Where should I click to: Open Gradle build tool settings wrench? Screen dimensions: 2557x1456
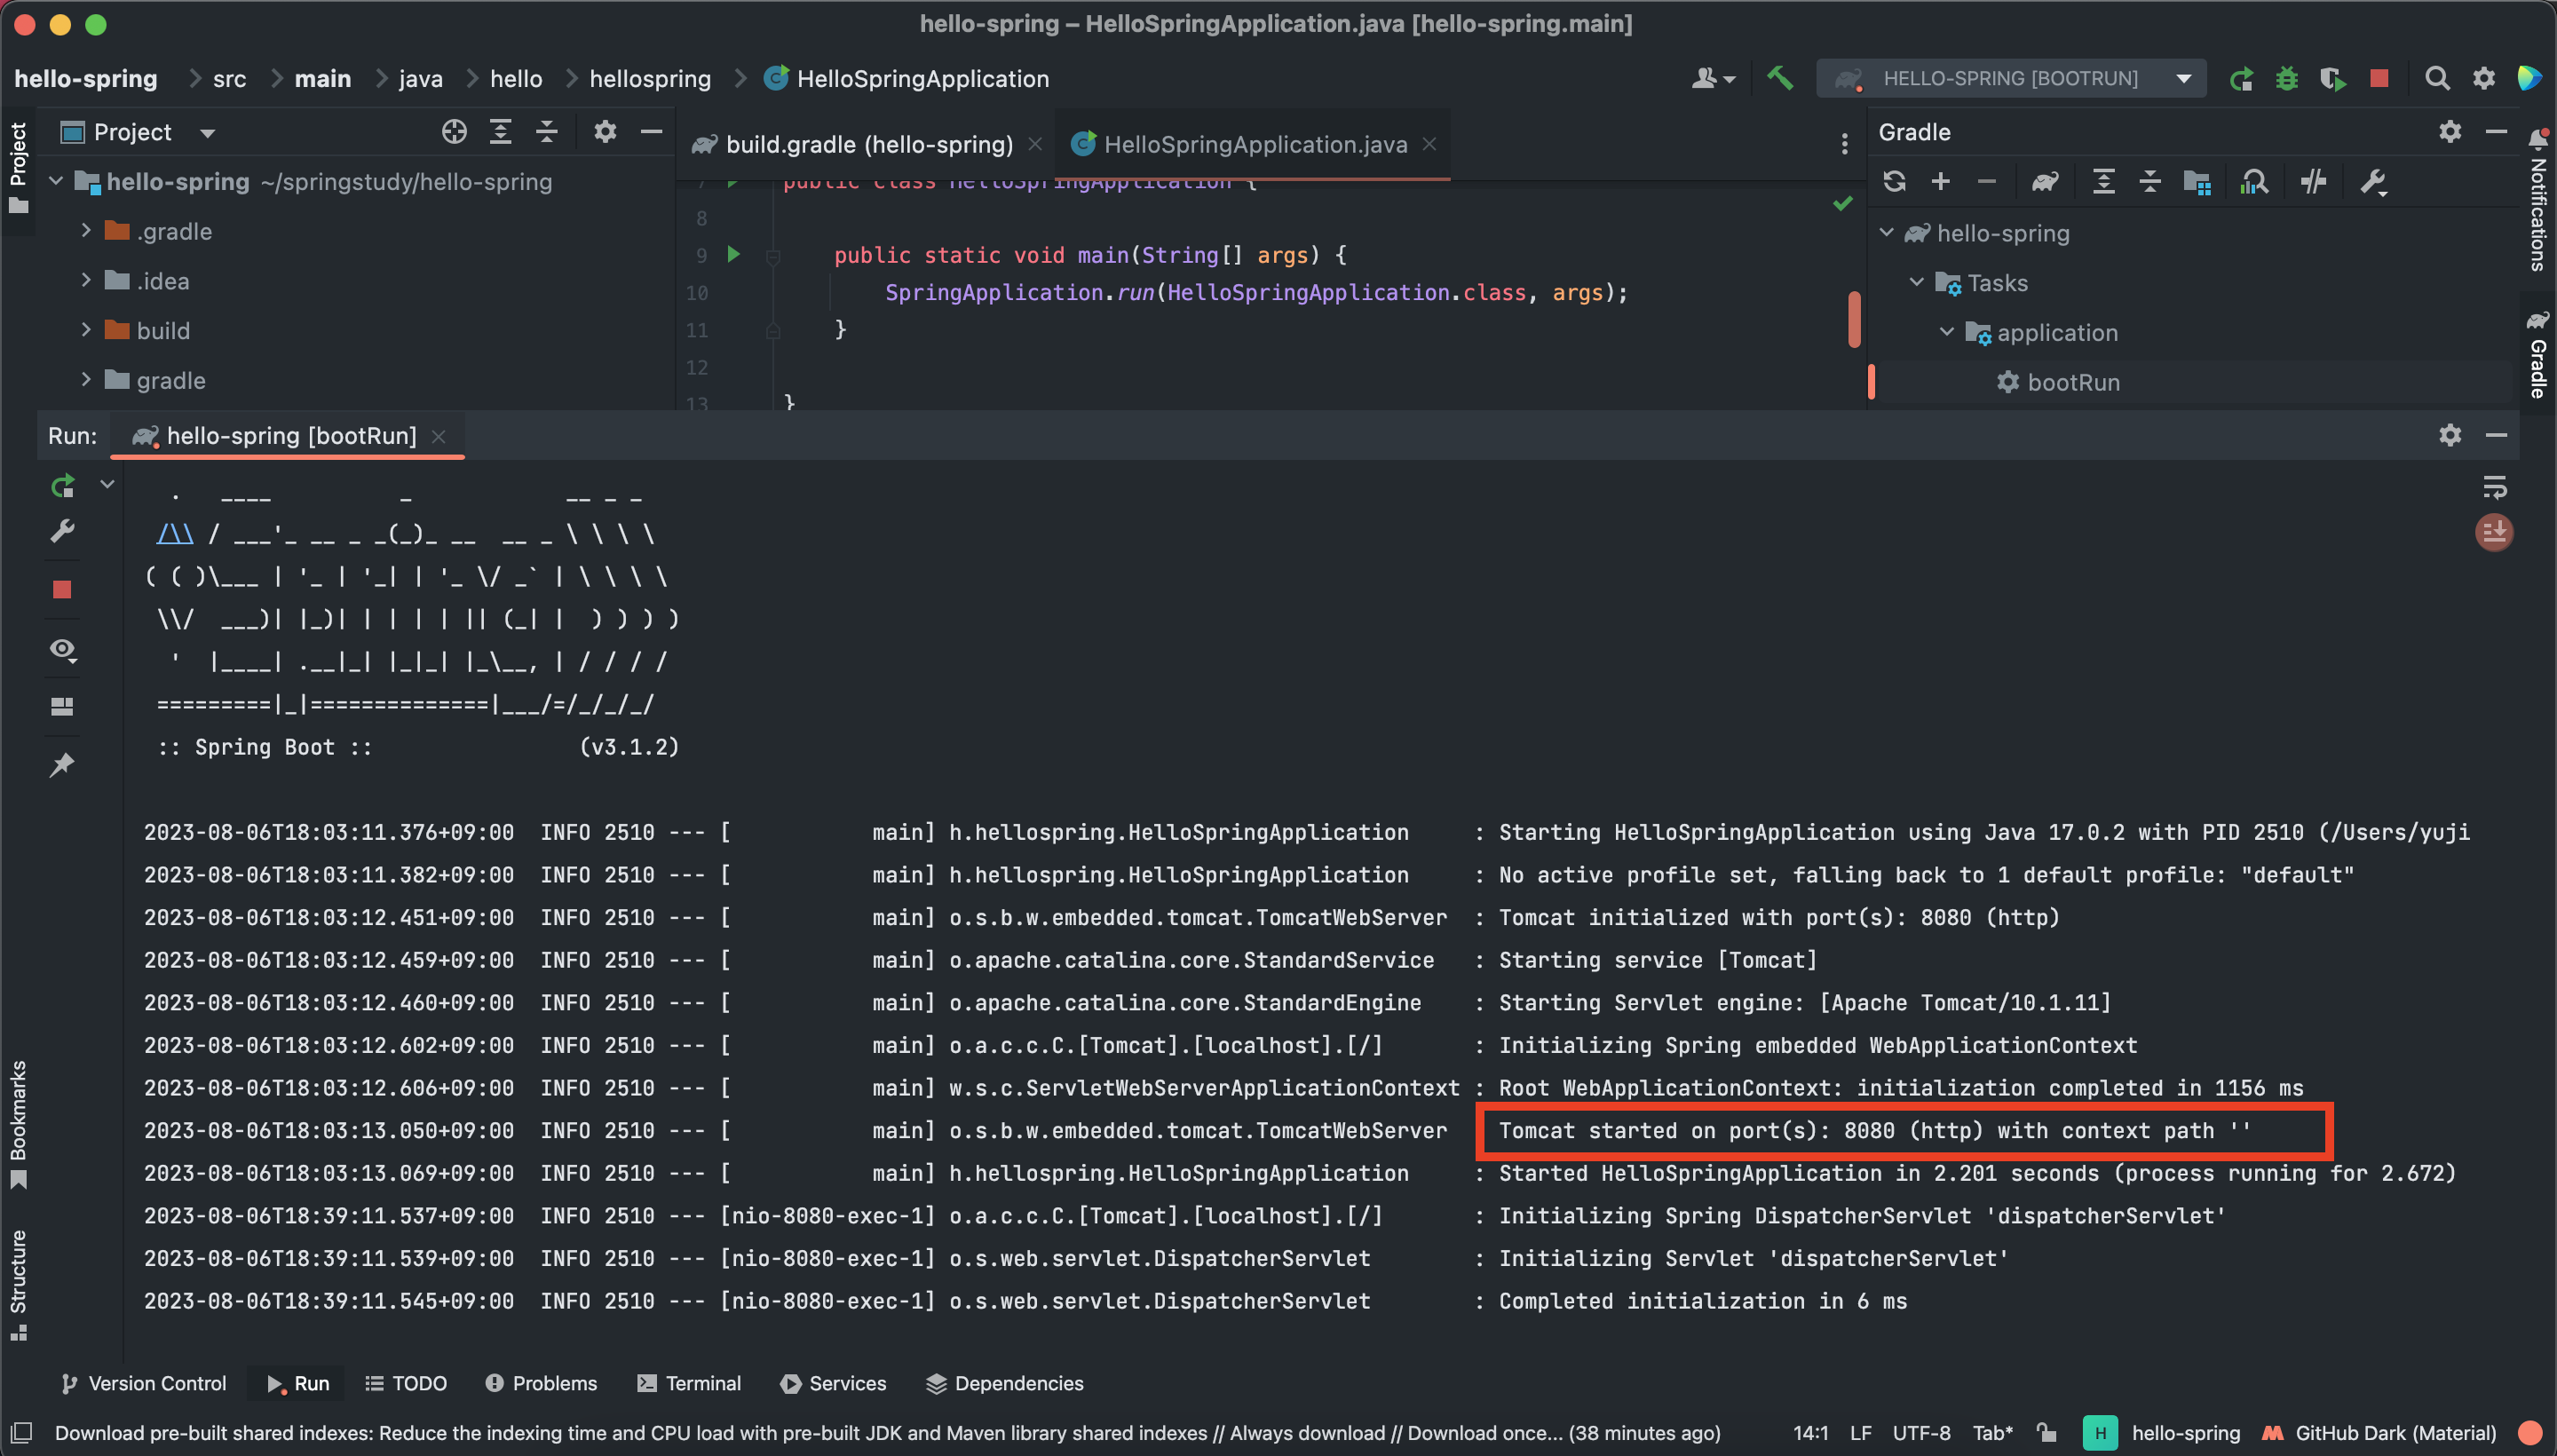(x=2373, y=182)
